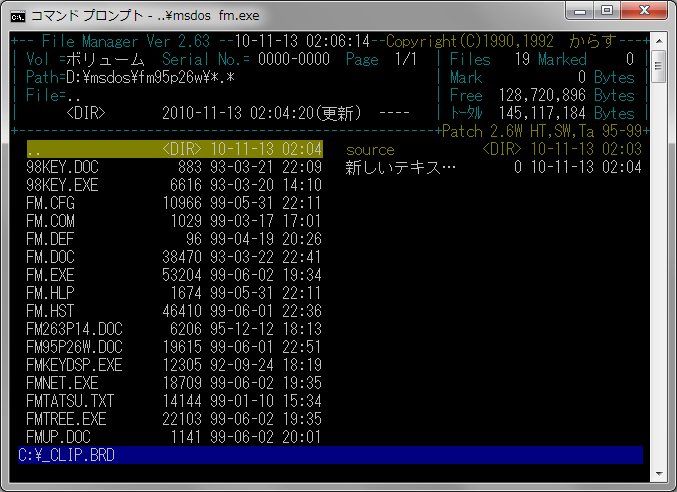Click the Mark 0 Bytes value
The width and height of the screenshot is (677, 492).
click(x=542, y=78)
